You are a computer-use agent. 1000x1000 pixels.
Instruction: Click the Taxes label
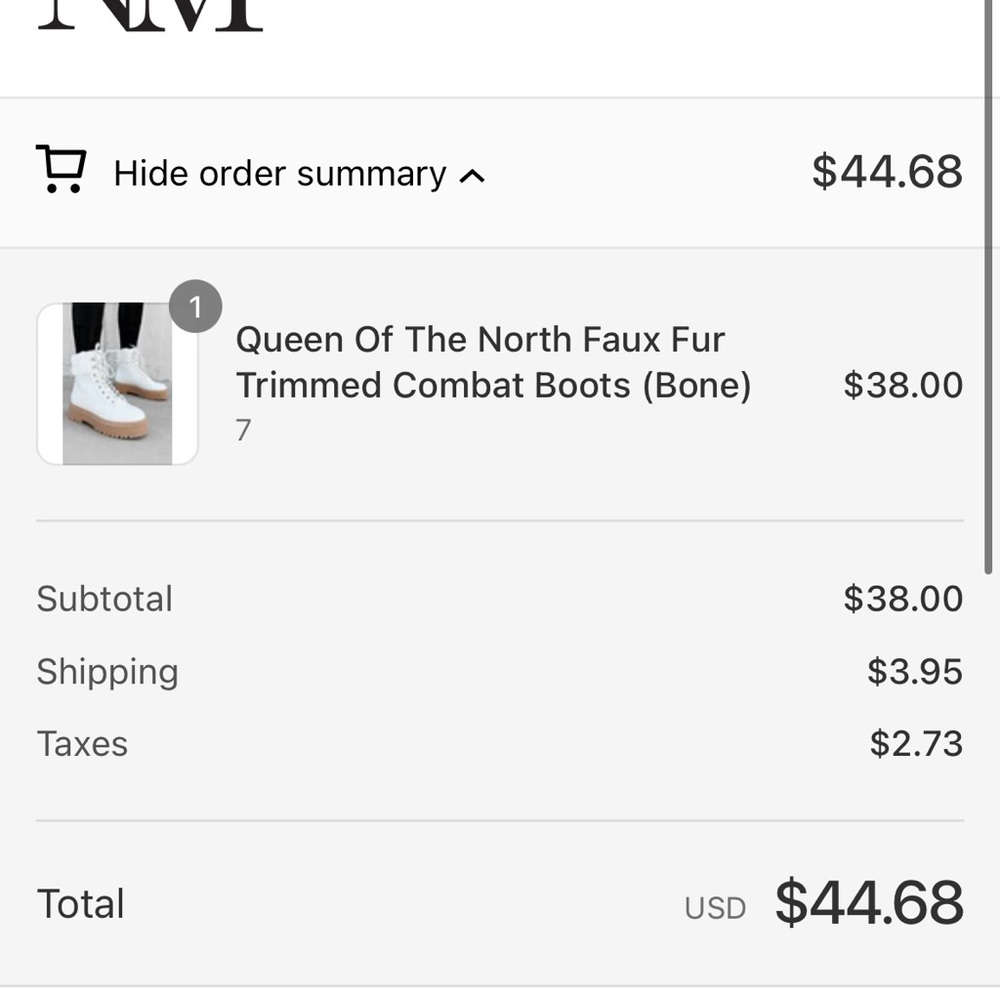83,744
